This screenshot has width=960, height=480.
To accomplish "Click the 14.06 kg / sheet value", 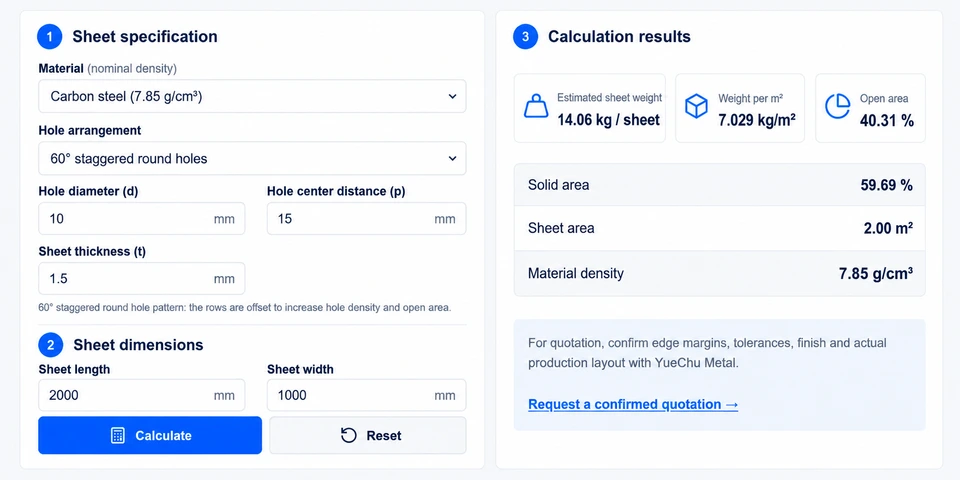I will click(609, 119).
